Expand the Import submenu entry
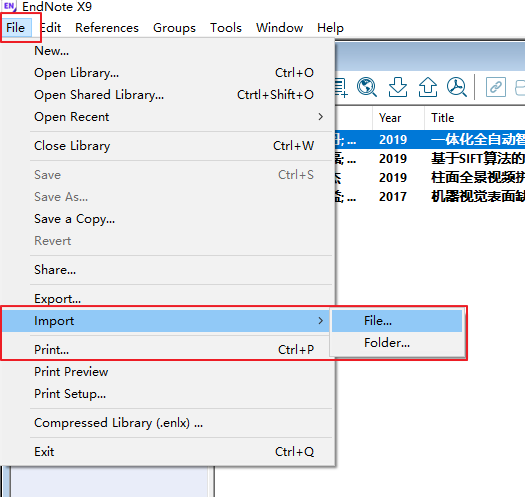The width and height of the screenshot is (525, 497). [166, 321]
